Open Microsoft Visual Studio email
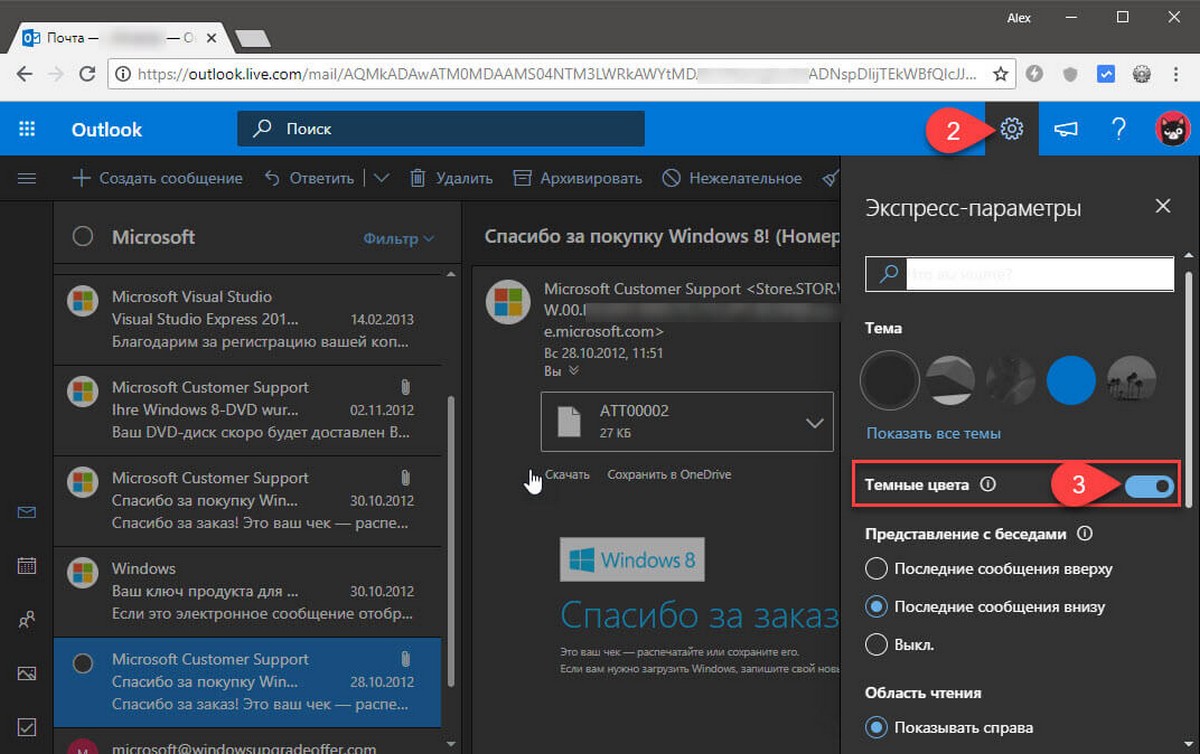 tap(247, 319)
